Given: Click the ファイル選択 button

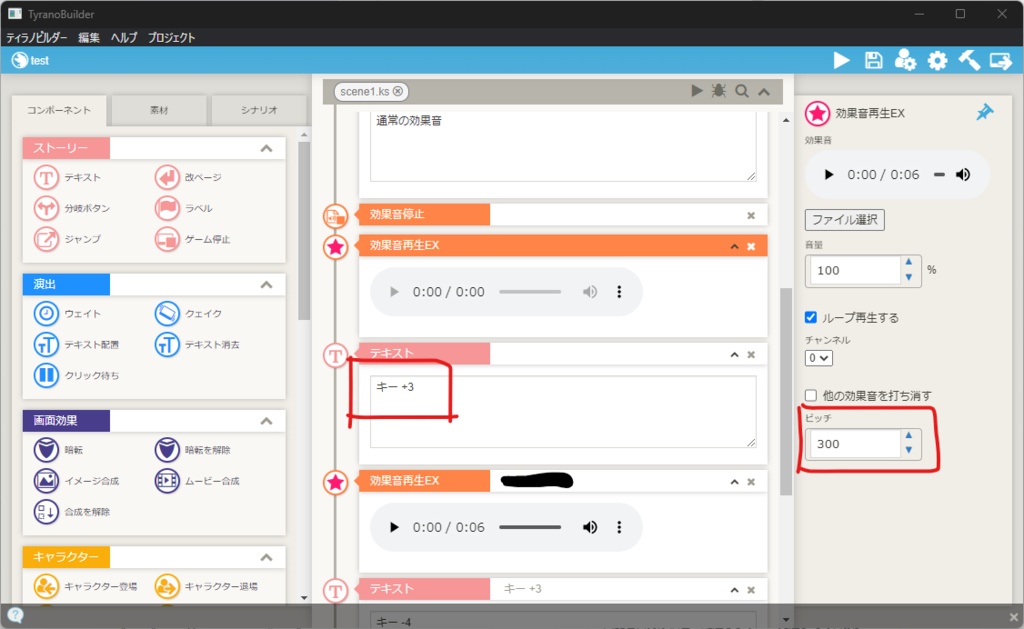Looking at the screenshot, I should click(844, 219).
